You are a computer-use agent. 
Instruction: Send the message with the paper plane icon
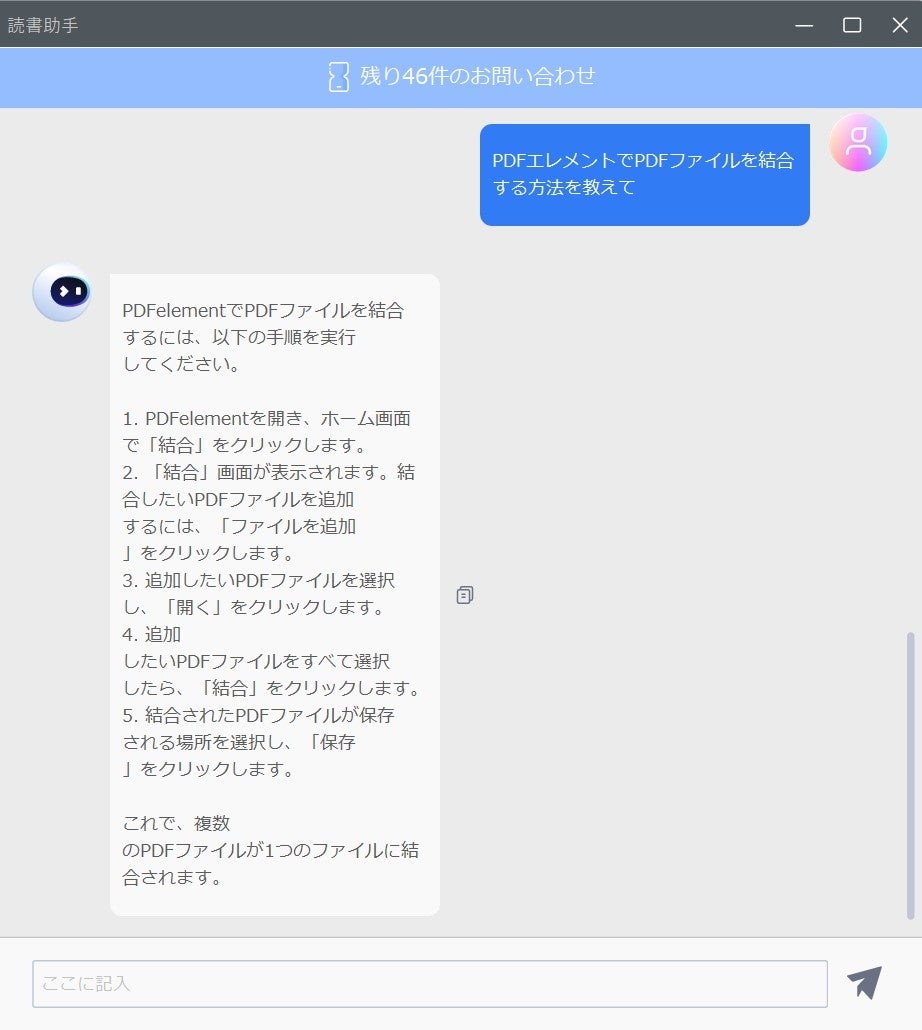[864, 983]
